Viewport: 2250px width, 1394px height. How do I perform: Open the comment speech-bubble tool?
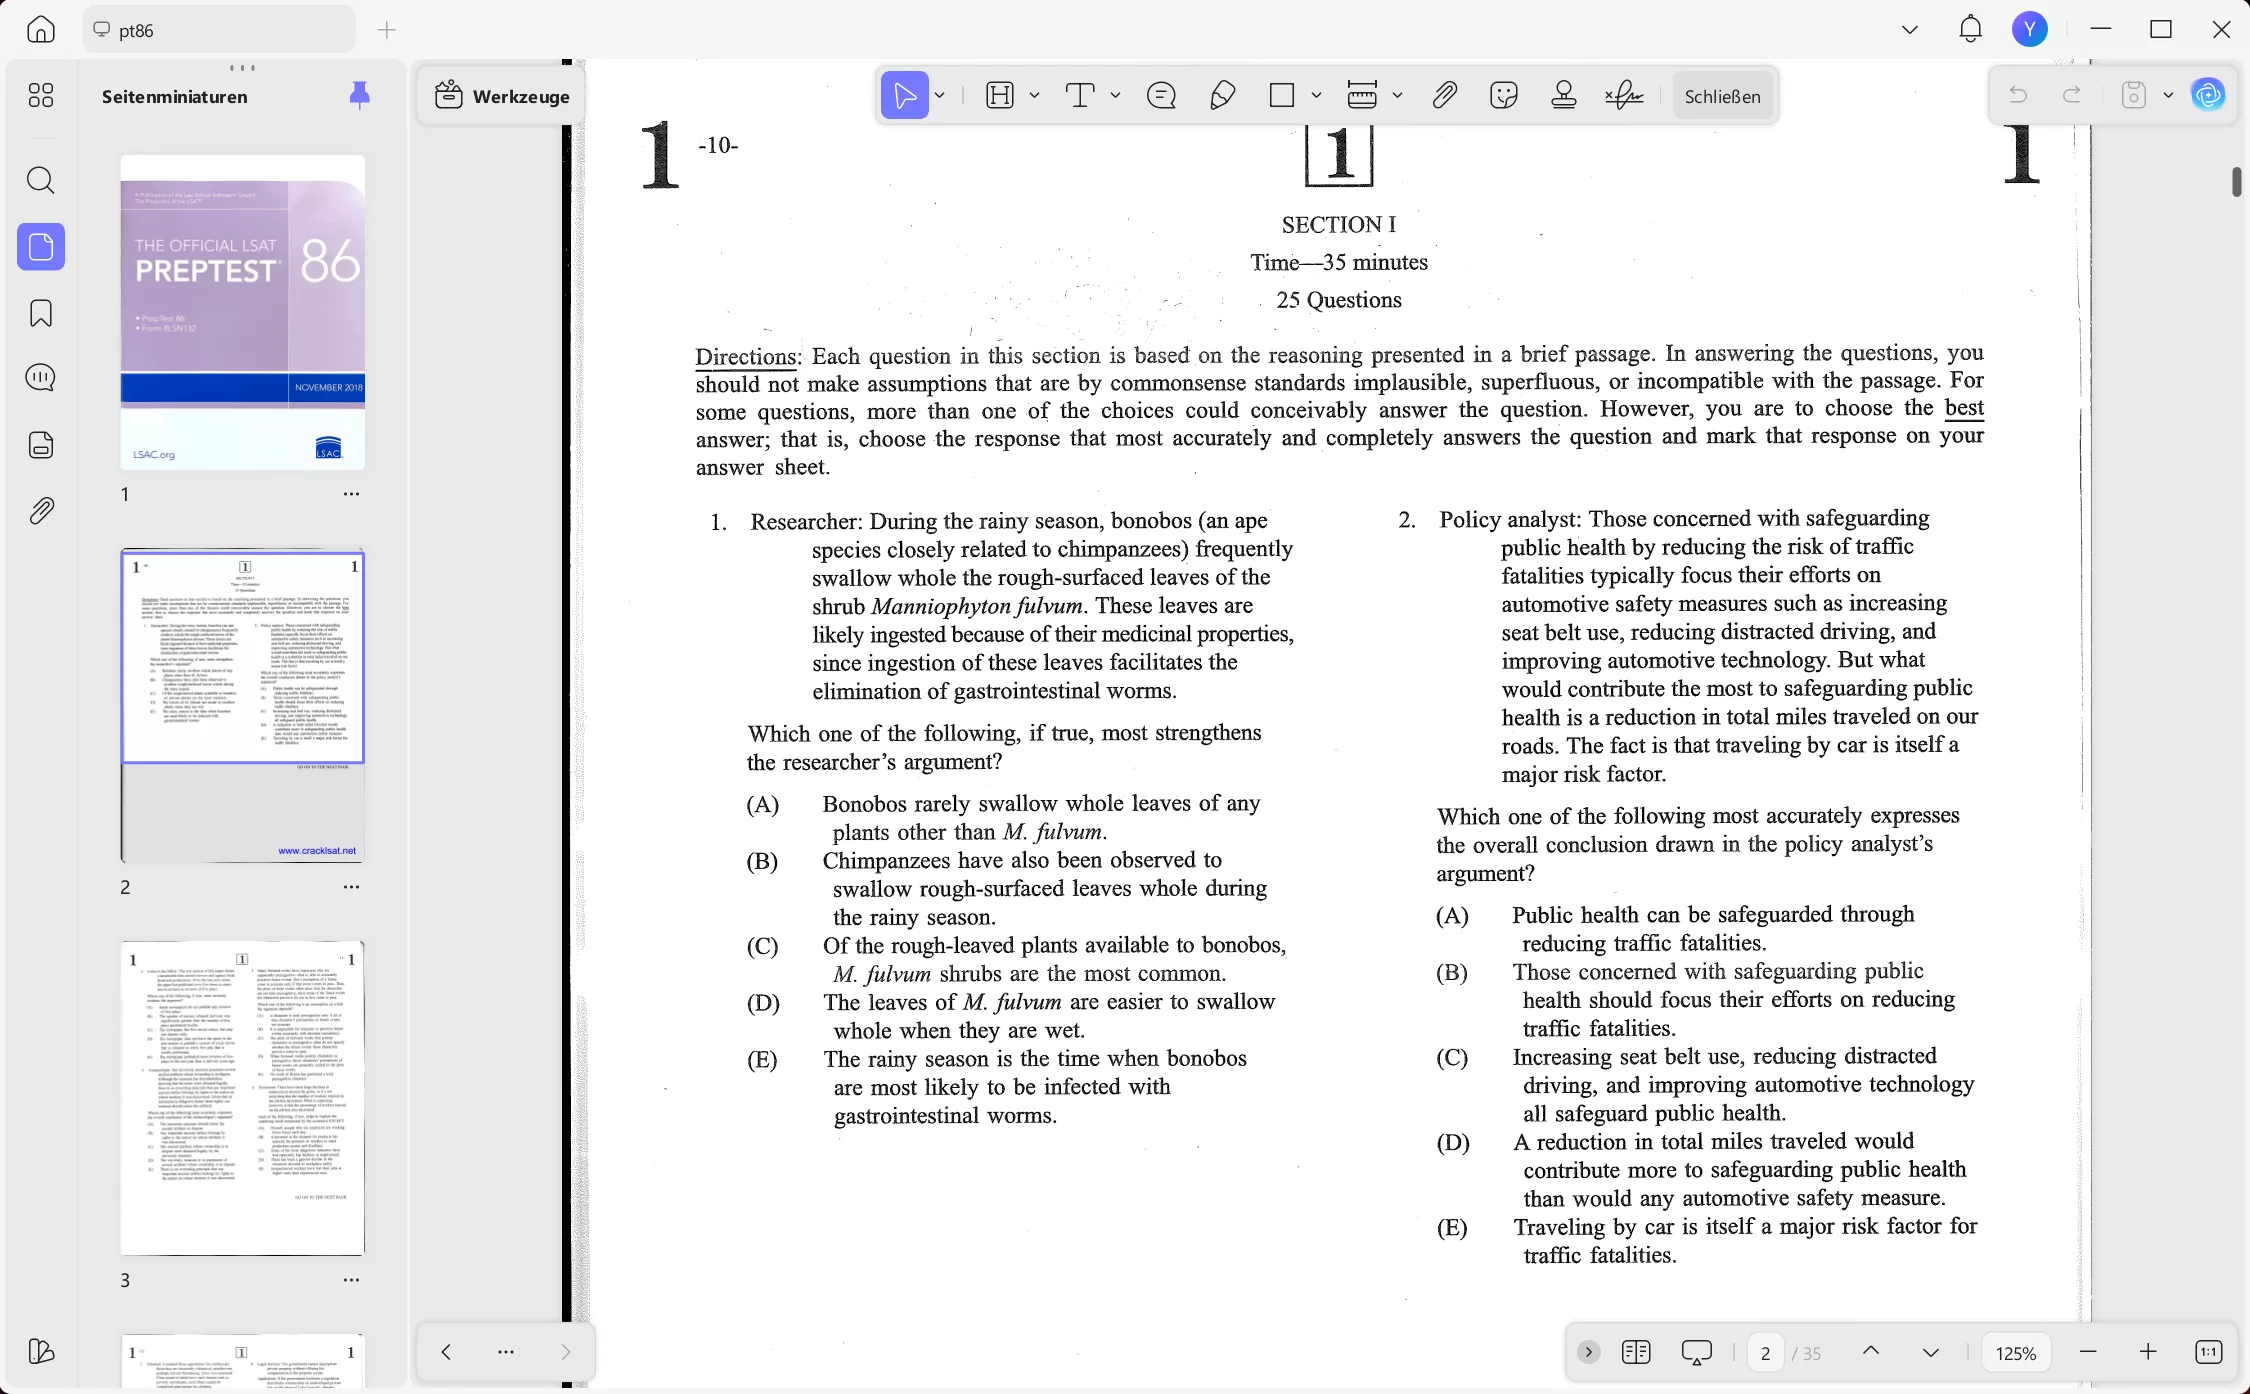click(x=1160, y=95)
